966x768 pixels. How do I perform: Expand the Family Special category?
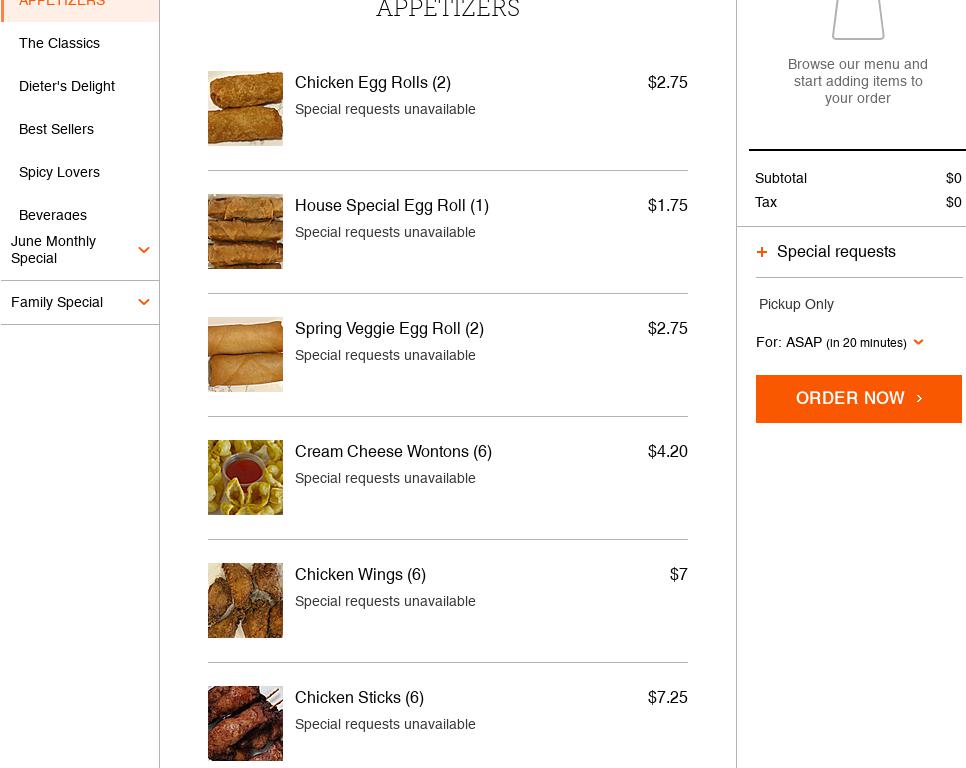(143, 302)
